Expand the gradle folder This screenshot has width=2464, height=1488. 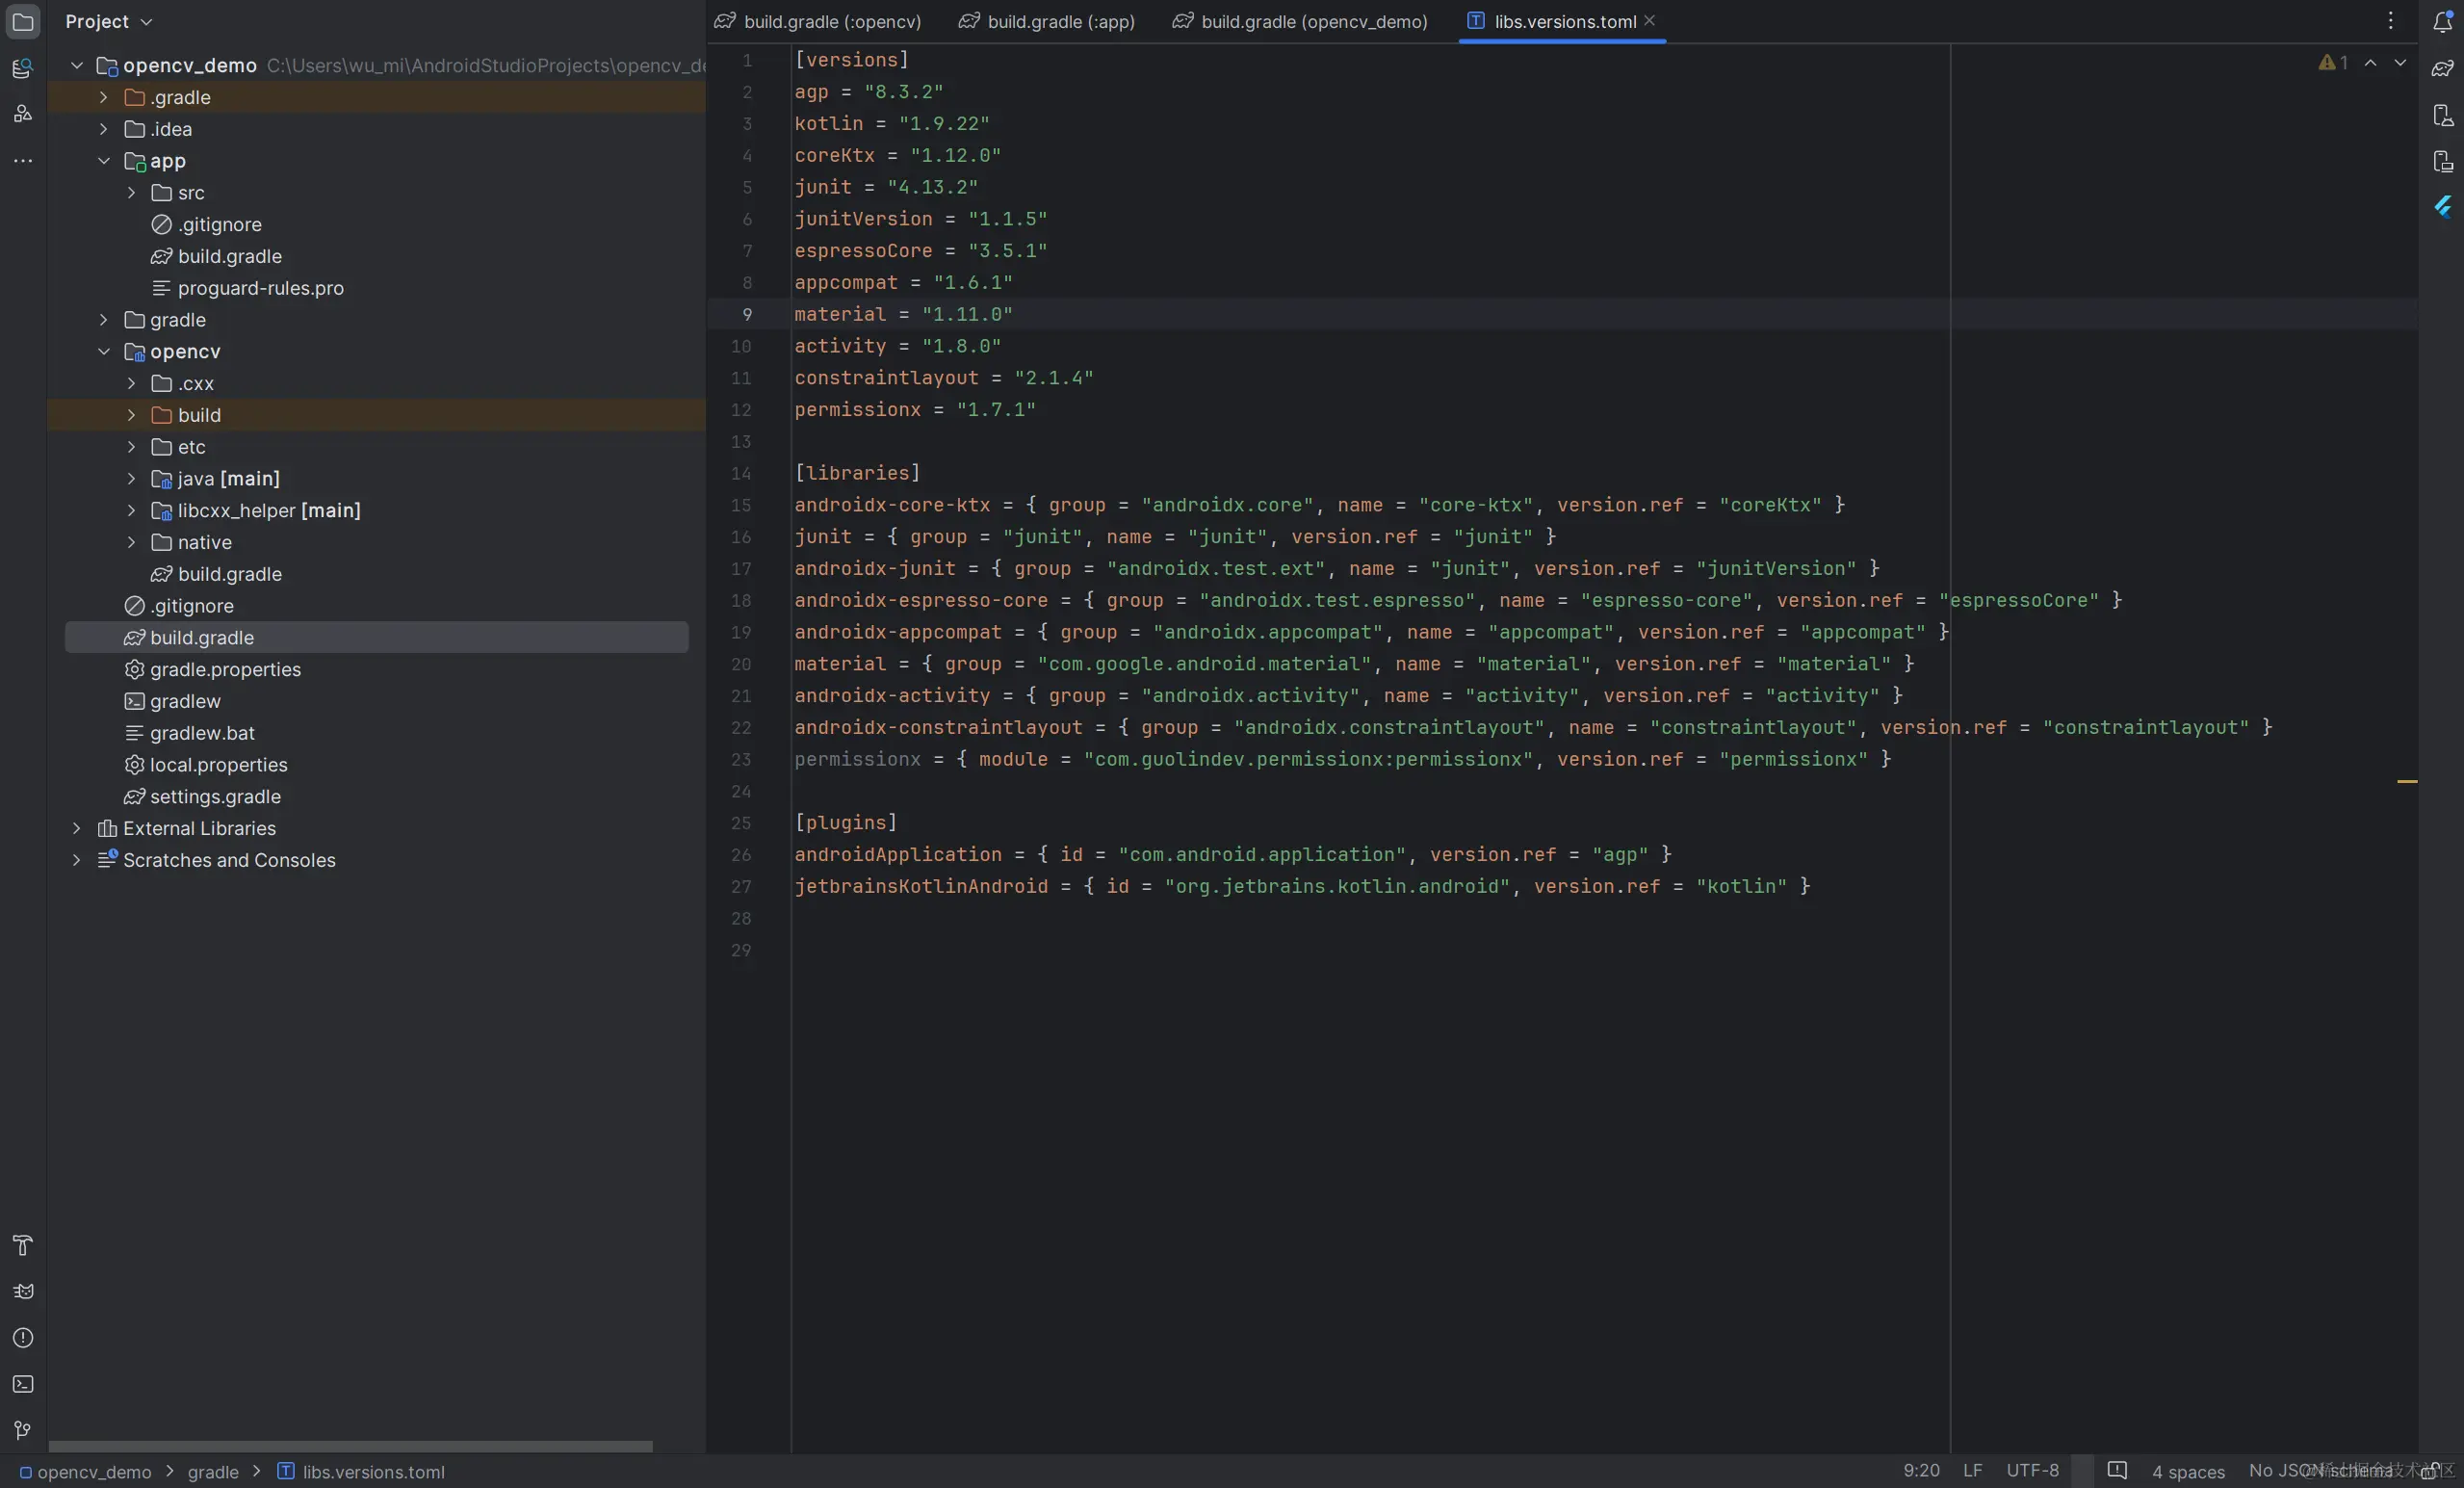click(103, 319)
